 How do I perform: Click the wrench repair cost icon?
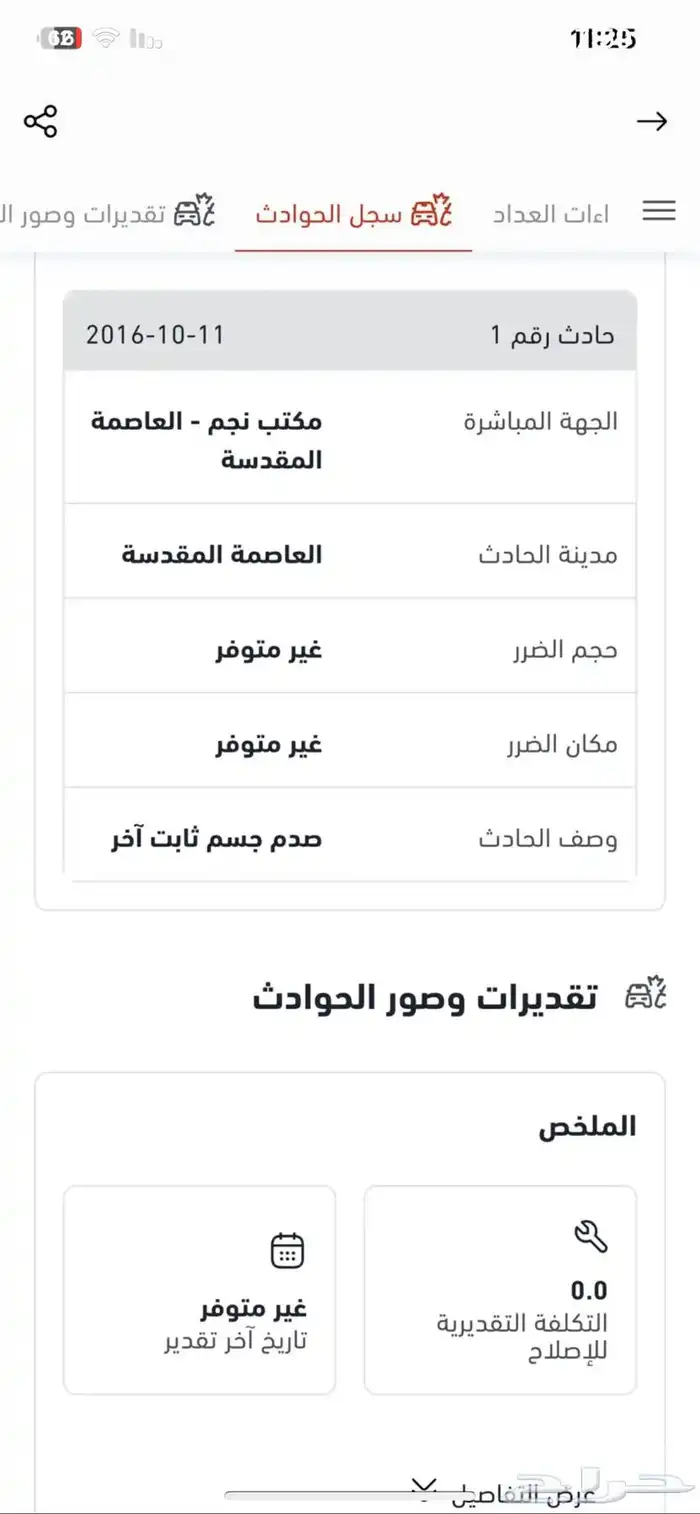point(590,1237)
